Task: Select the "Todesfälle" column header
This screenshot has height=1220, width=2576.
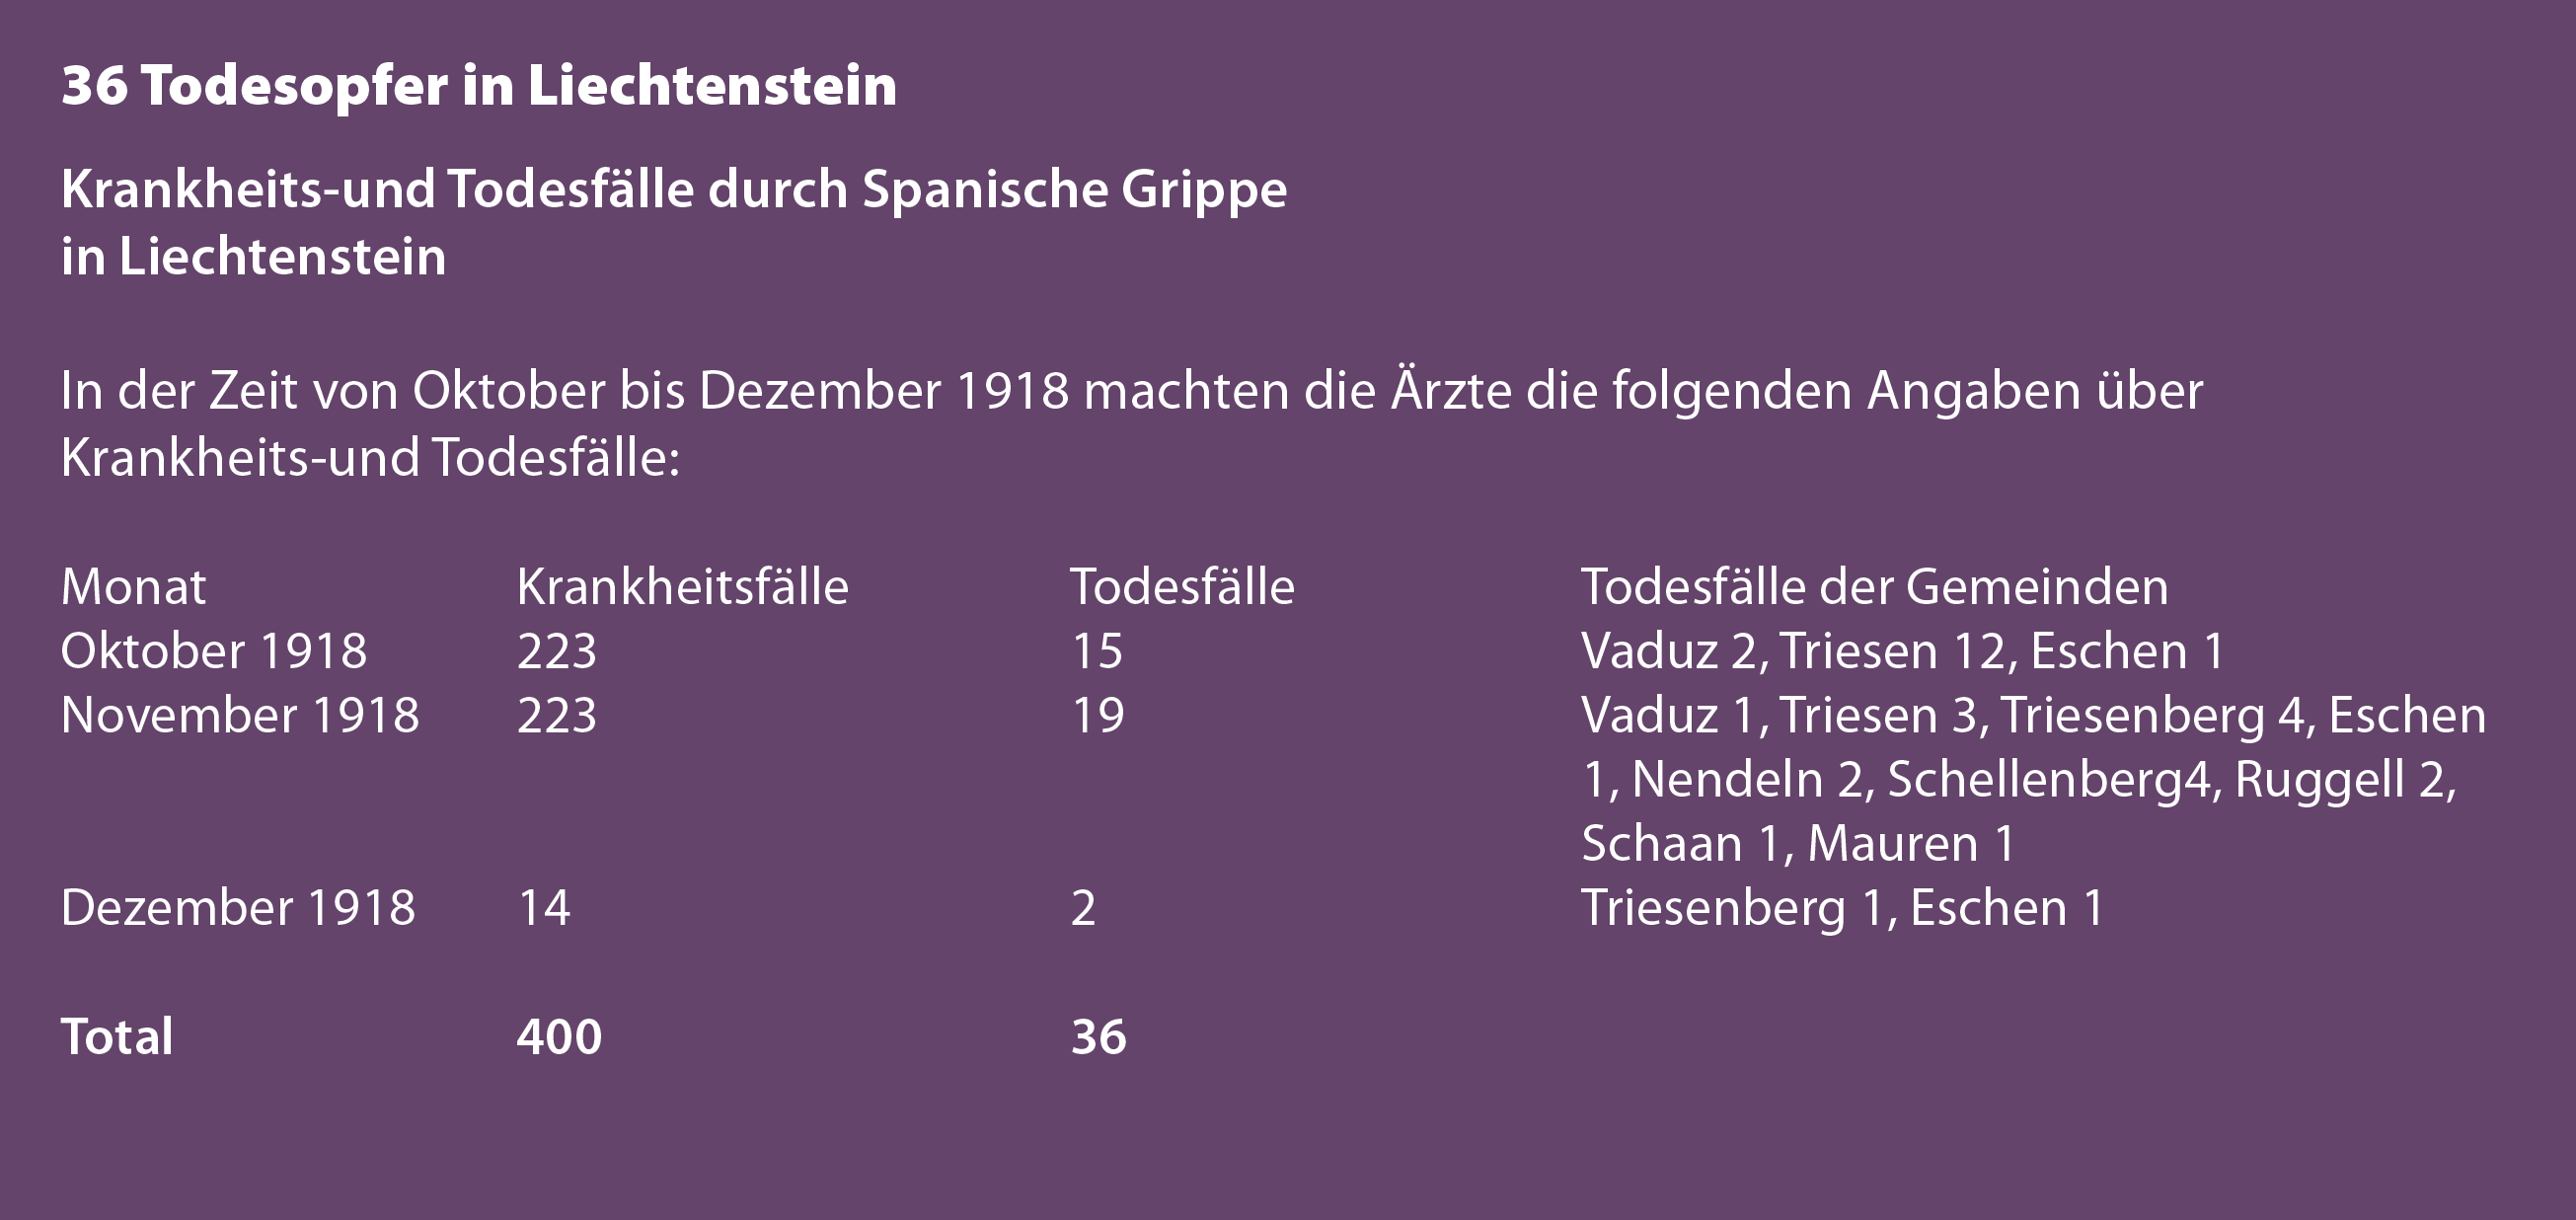Action: tap(1182, 587)
